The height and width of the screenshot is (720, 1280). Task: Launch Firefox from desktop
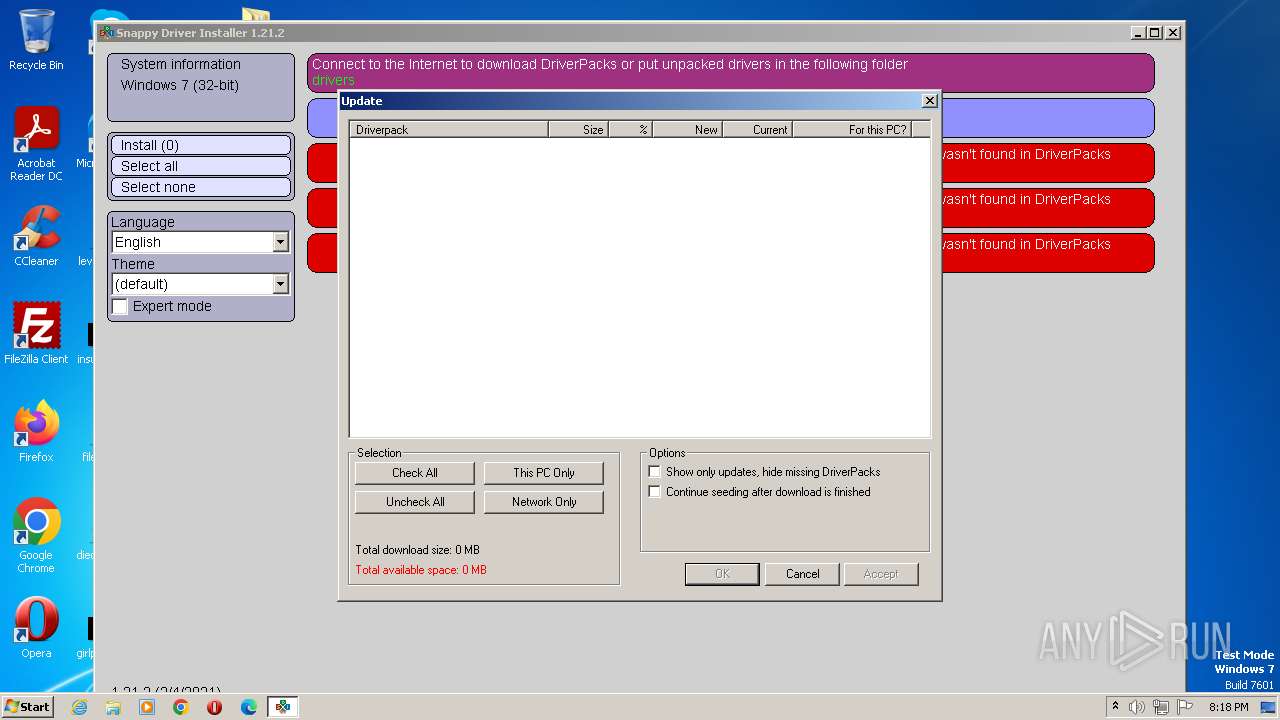point(36,432)
